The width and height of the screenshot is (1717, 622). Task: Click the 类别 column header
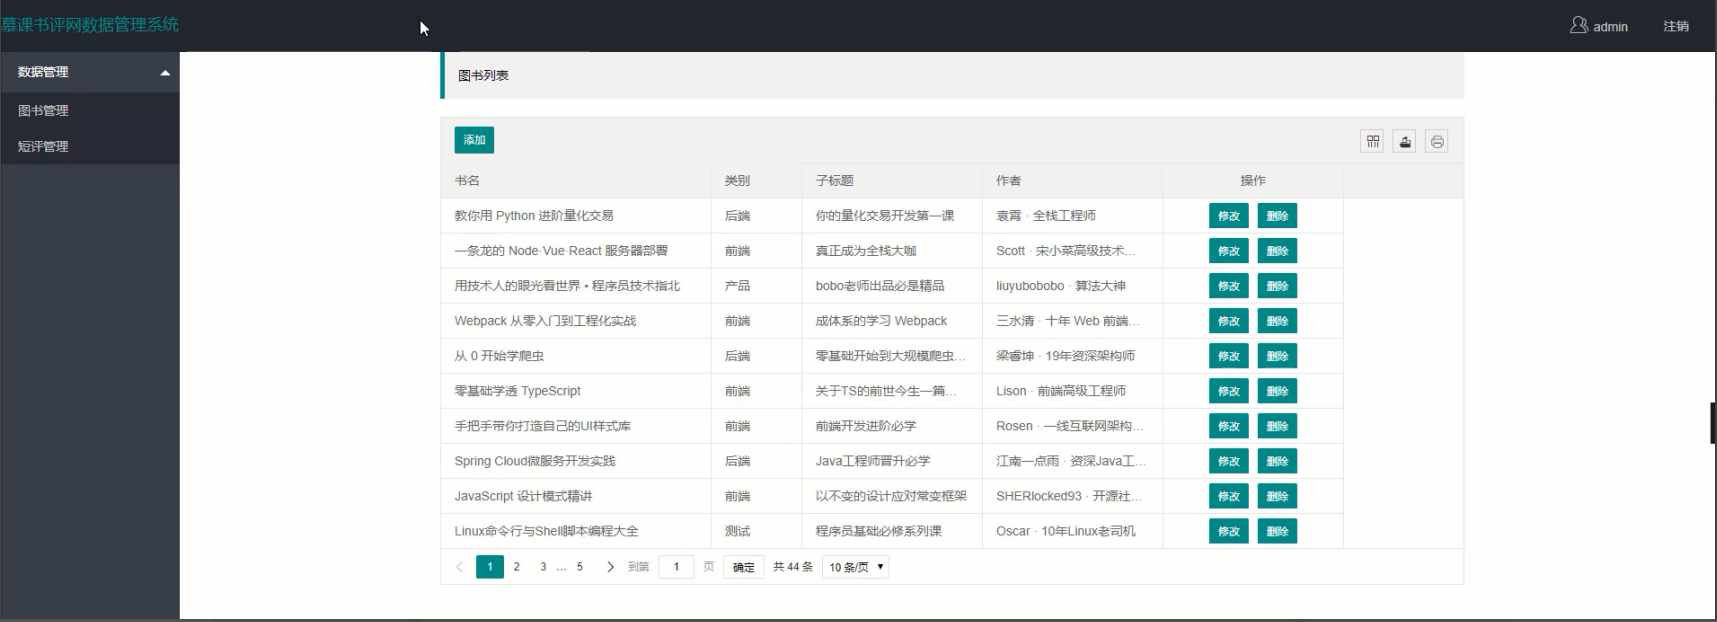click(756, 181)
